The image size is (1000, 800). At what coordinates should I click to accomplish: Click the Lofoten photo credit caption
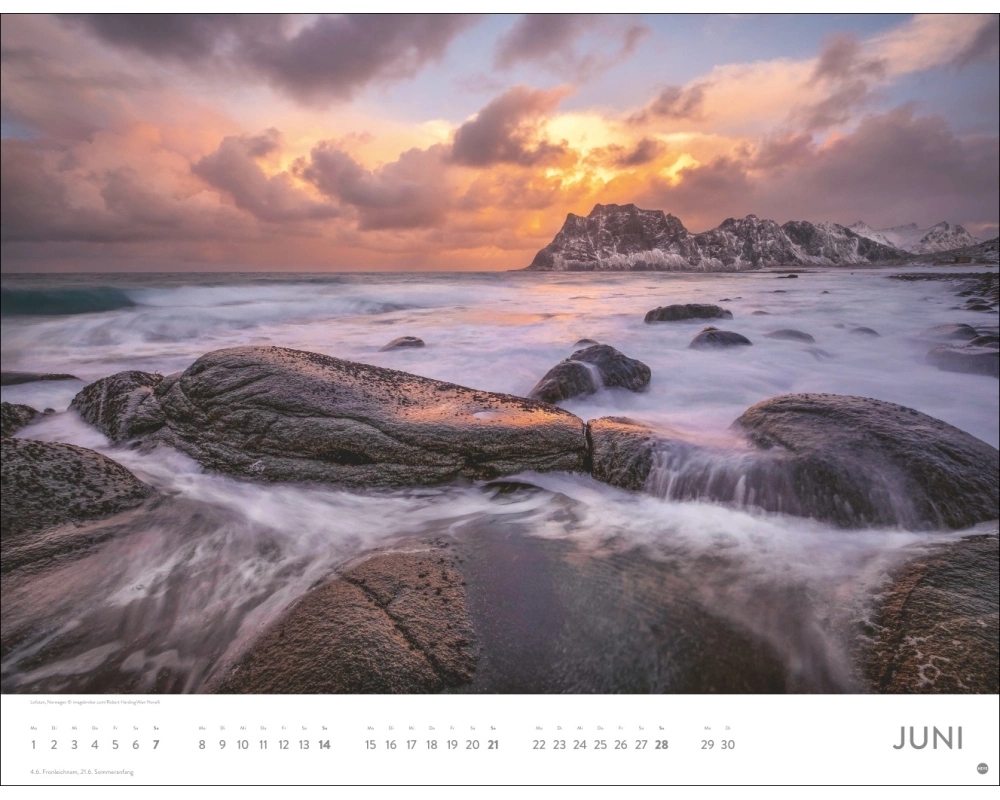coord(94,702)
